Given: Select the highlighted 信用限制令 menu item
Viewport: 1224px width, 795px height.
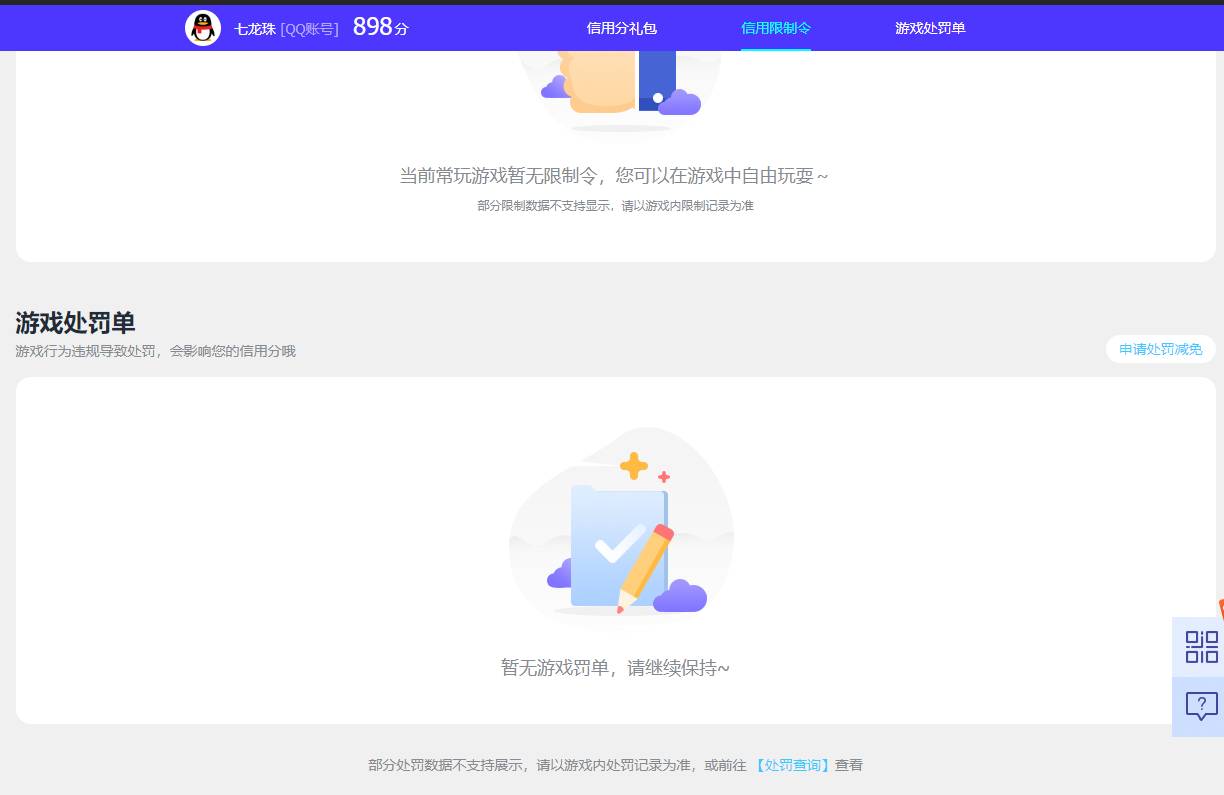Looking at the screenshot, I should point(776,28).
